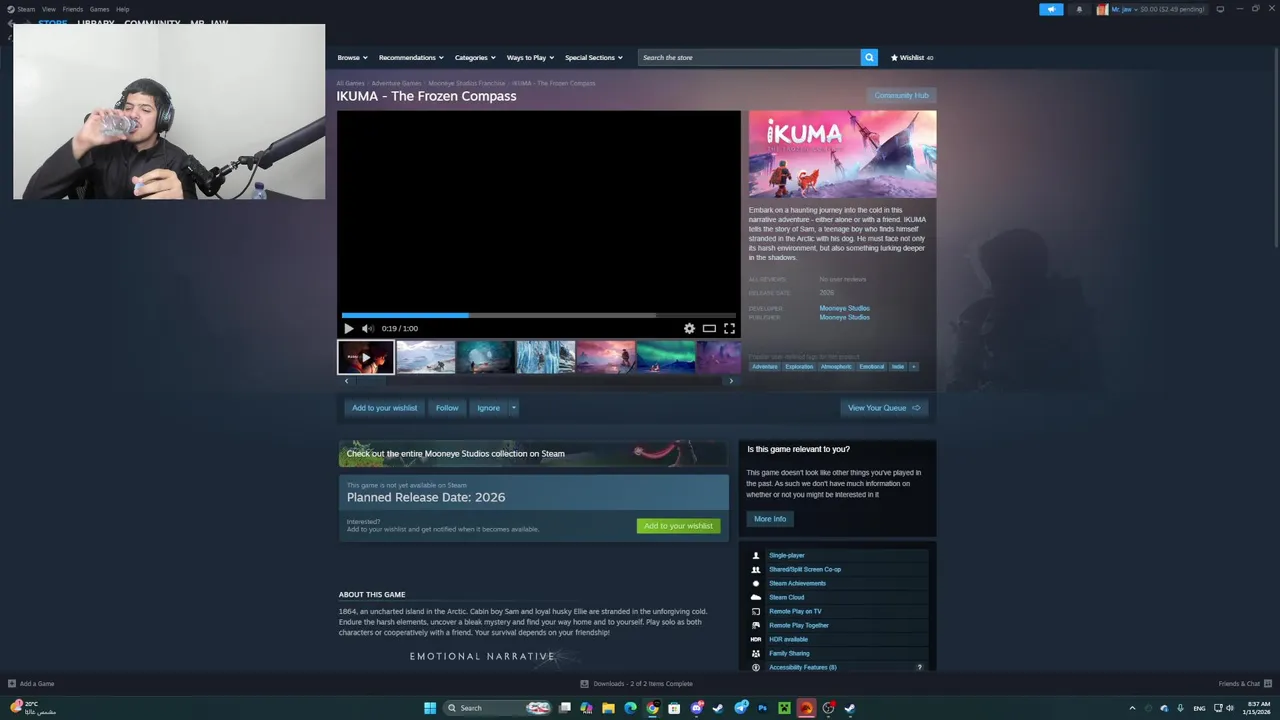This screenshot has width=1280, height=720.
Task: Click the VR/Big Picture monitor icon
Action: tap(1220, 9)
